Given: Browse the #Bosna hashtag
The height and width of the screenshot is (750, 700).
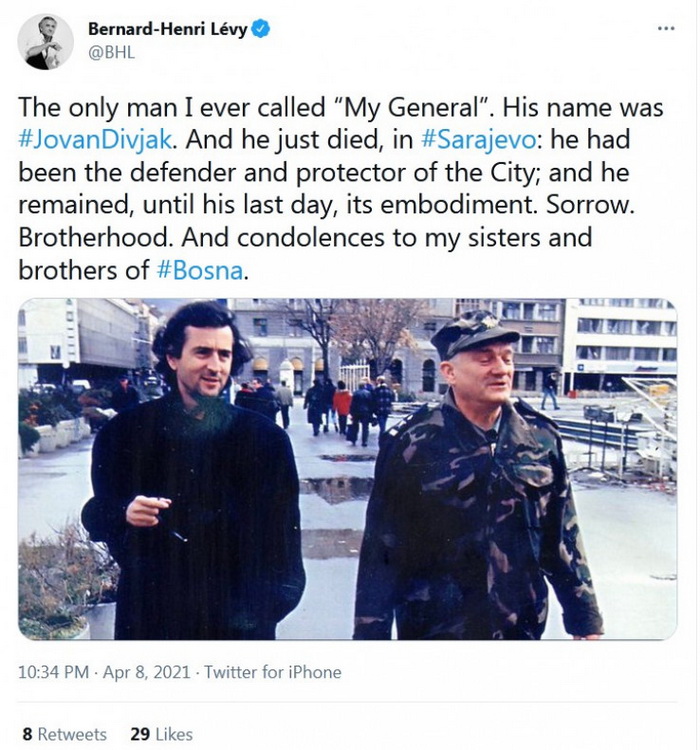Looking at the screenshot, I should (x=200, y=271).
